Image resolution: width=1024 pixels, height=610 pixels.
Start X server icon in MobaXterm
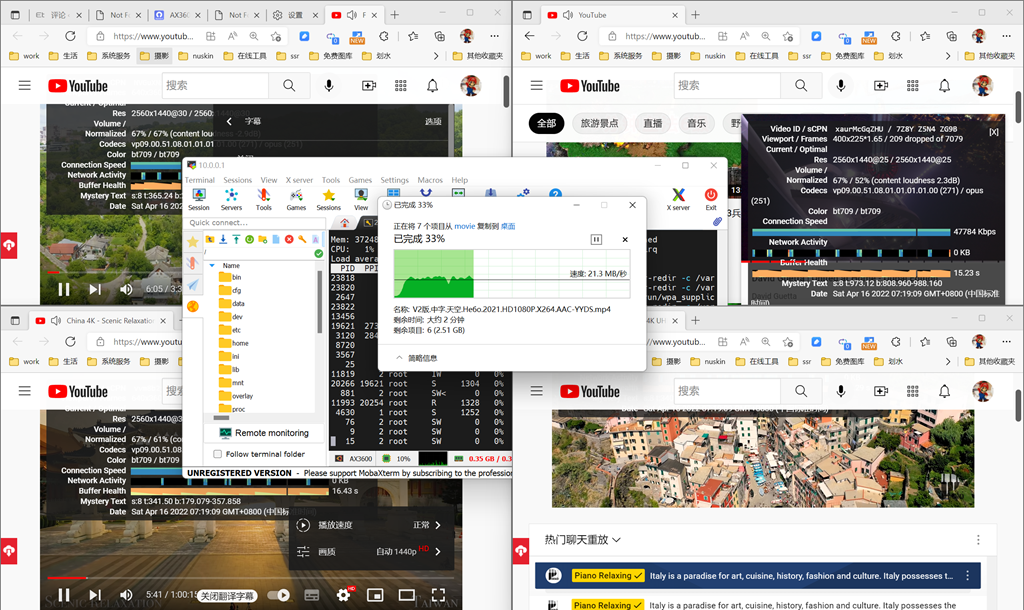(678, 199)
